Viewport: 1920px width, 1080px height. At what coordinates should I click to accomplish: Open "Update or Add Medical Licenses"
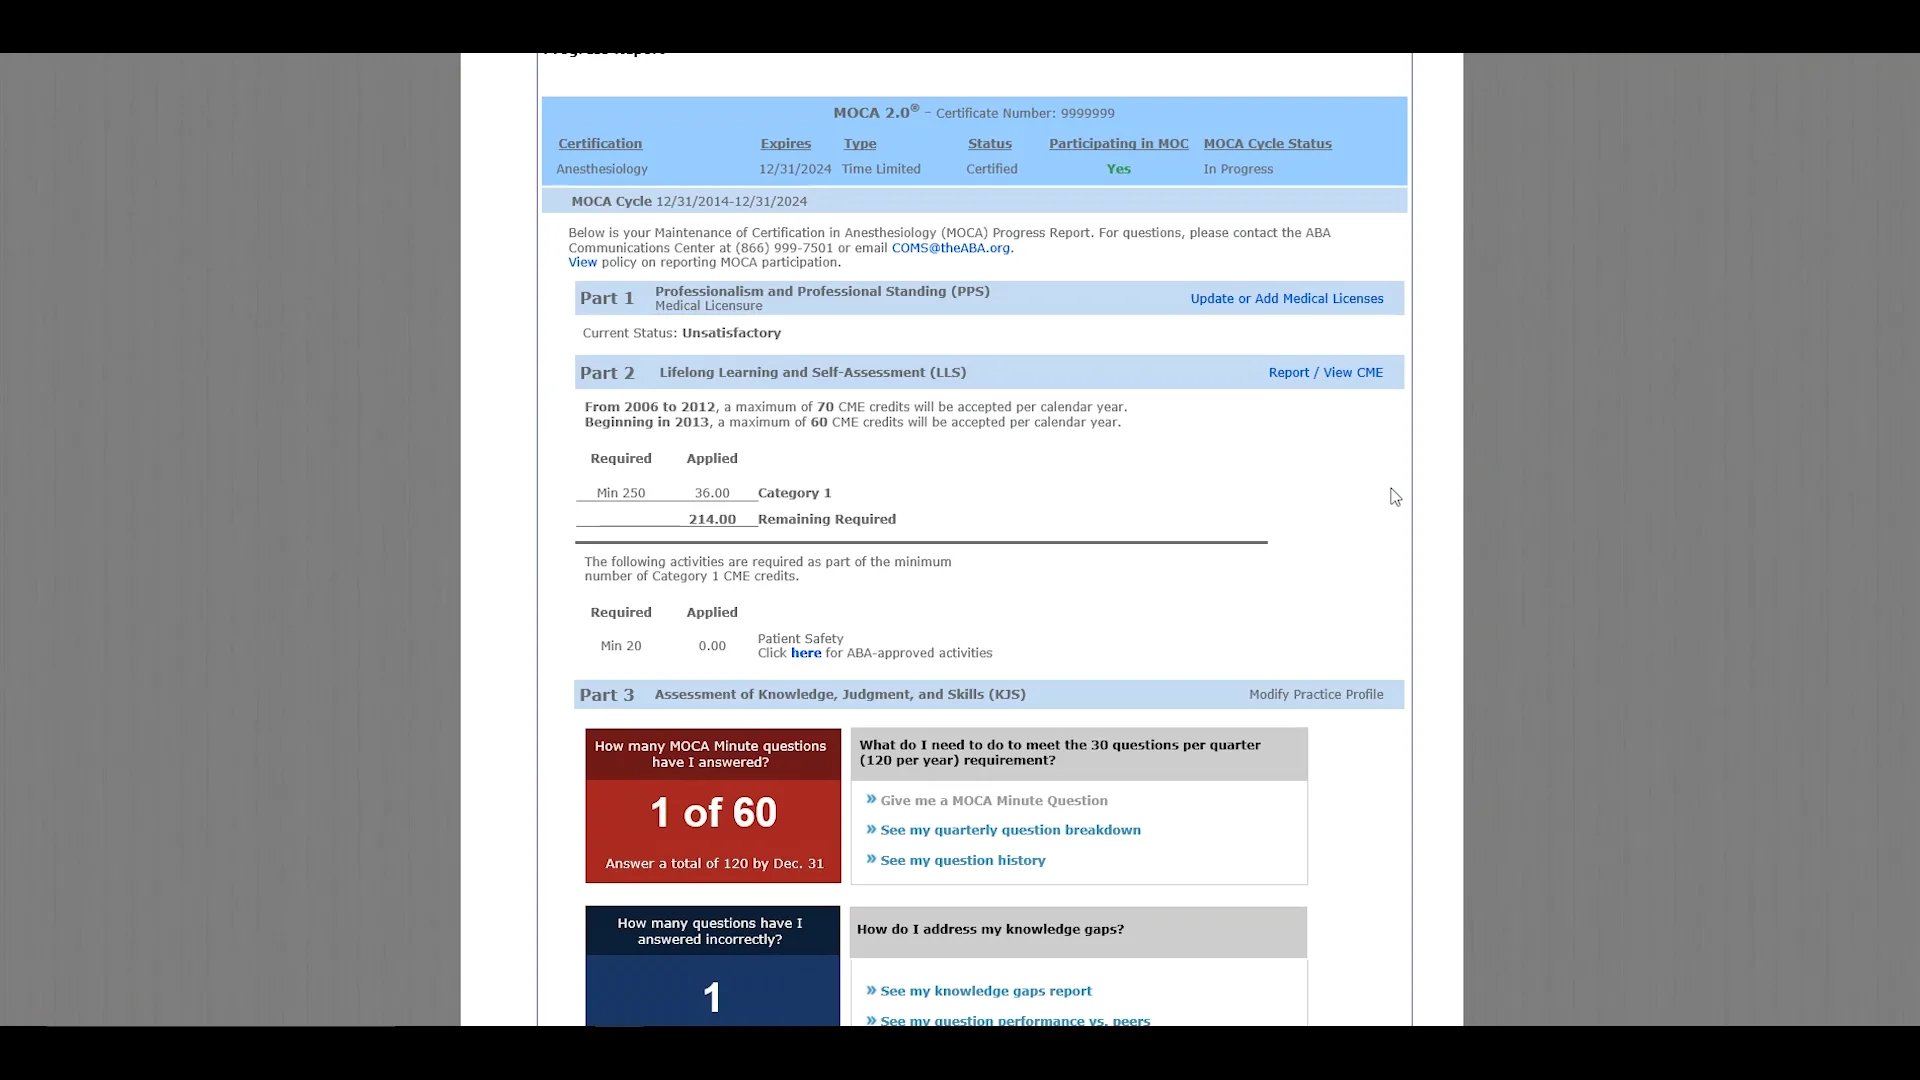click(x=1287, y=298)
